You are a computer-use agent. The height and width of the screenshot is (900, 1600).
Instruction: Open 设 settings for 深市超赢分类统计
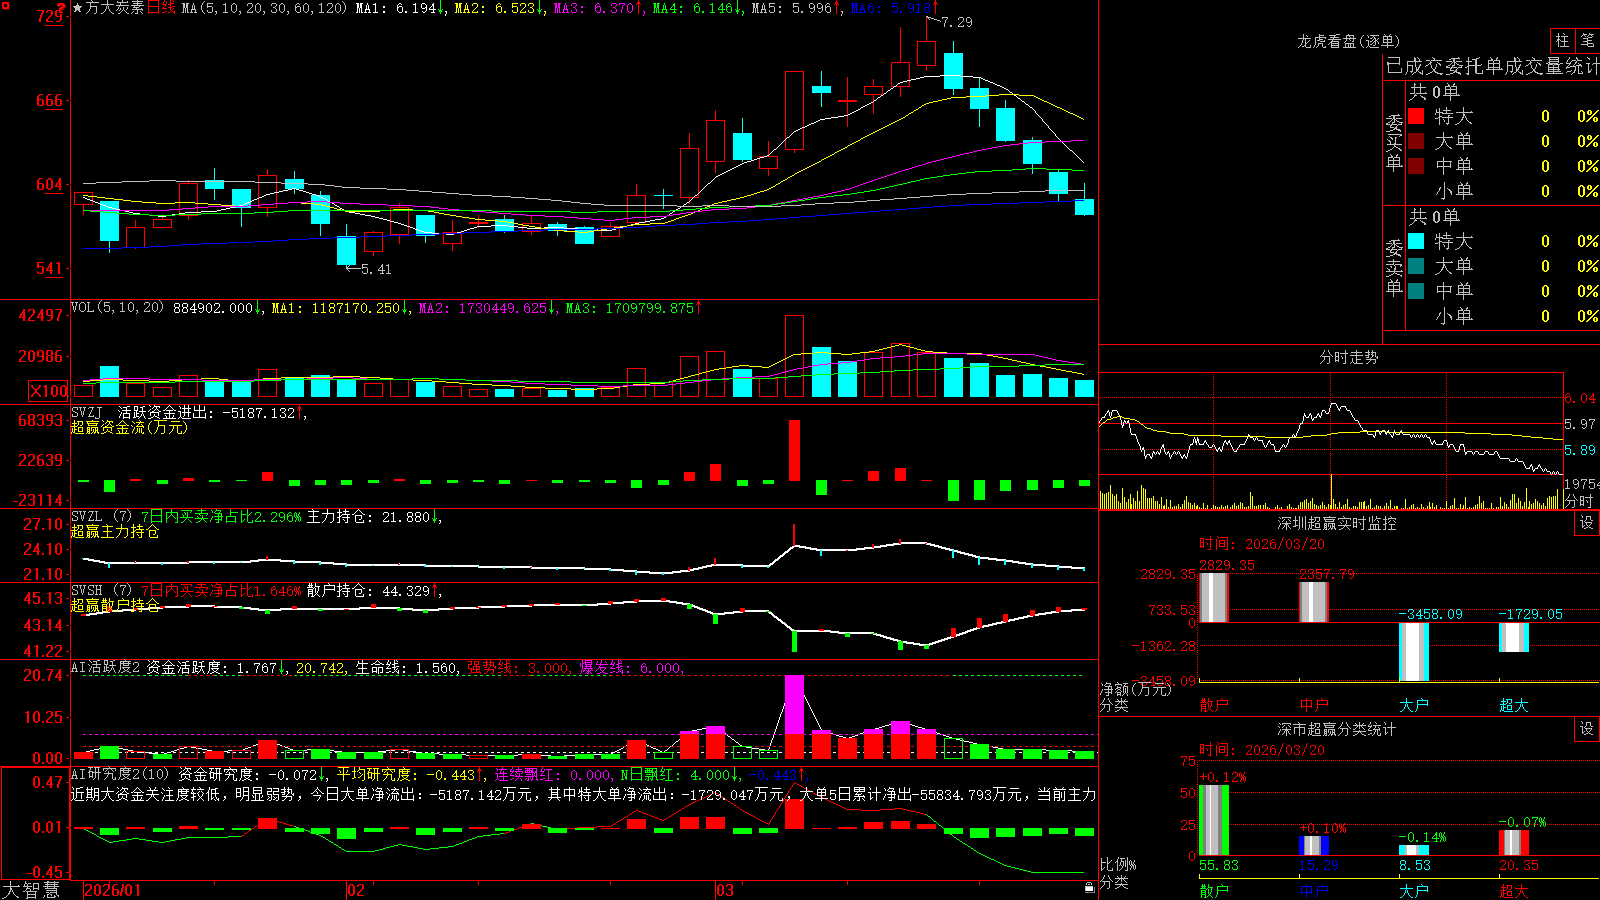1587,729
